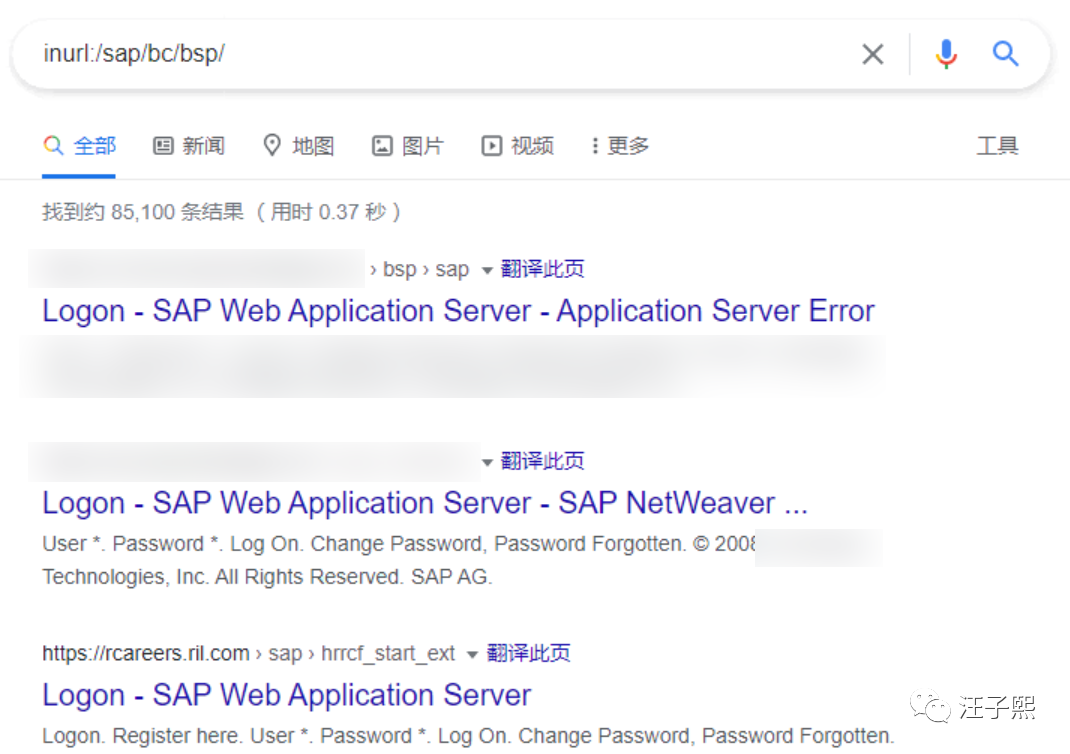Switch to the 新闻 tab
Screen dimensions: 1070x754
(189, 145)
